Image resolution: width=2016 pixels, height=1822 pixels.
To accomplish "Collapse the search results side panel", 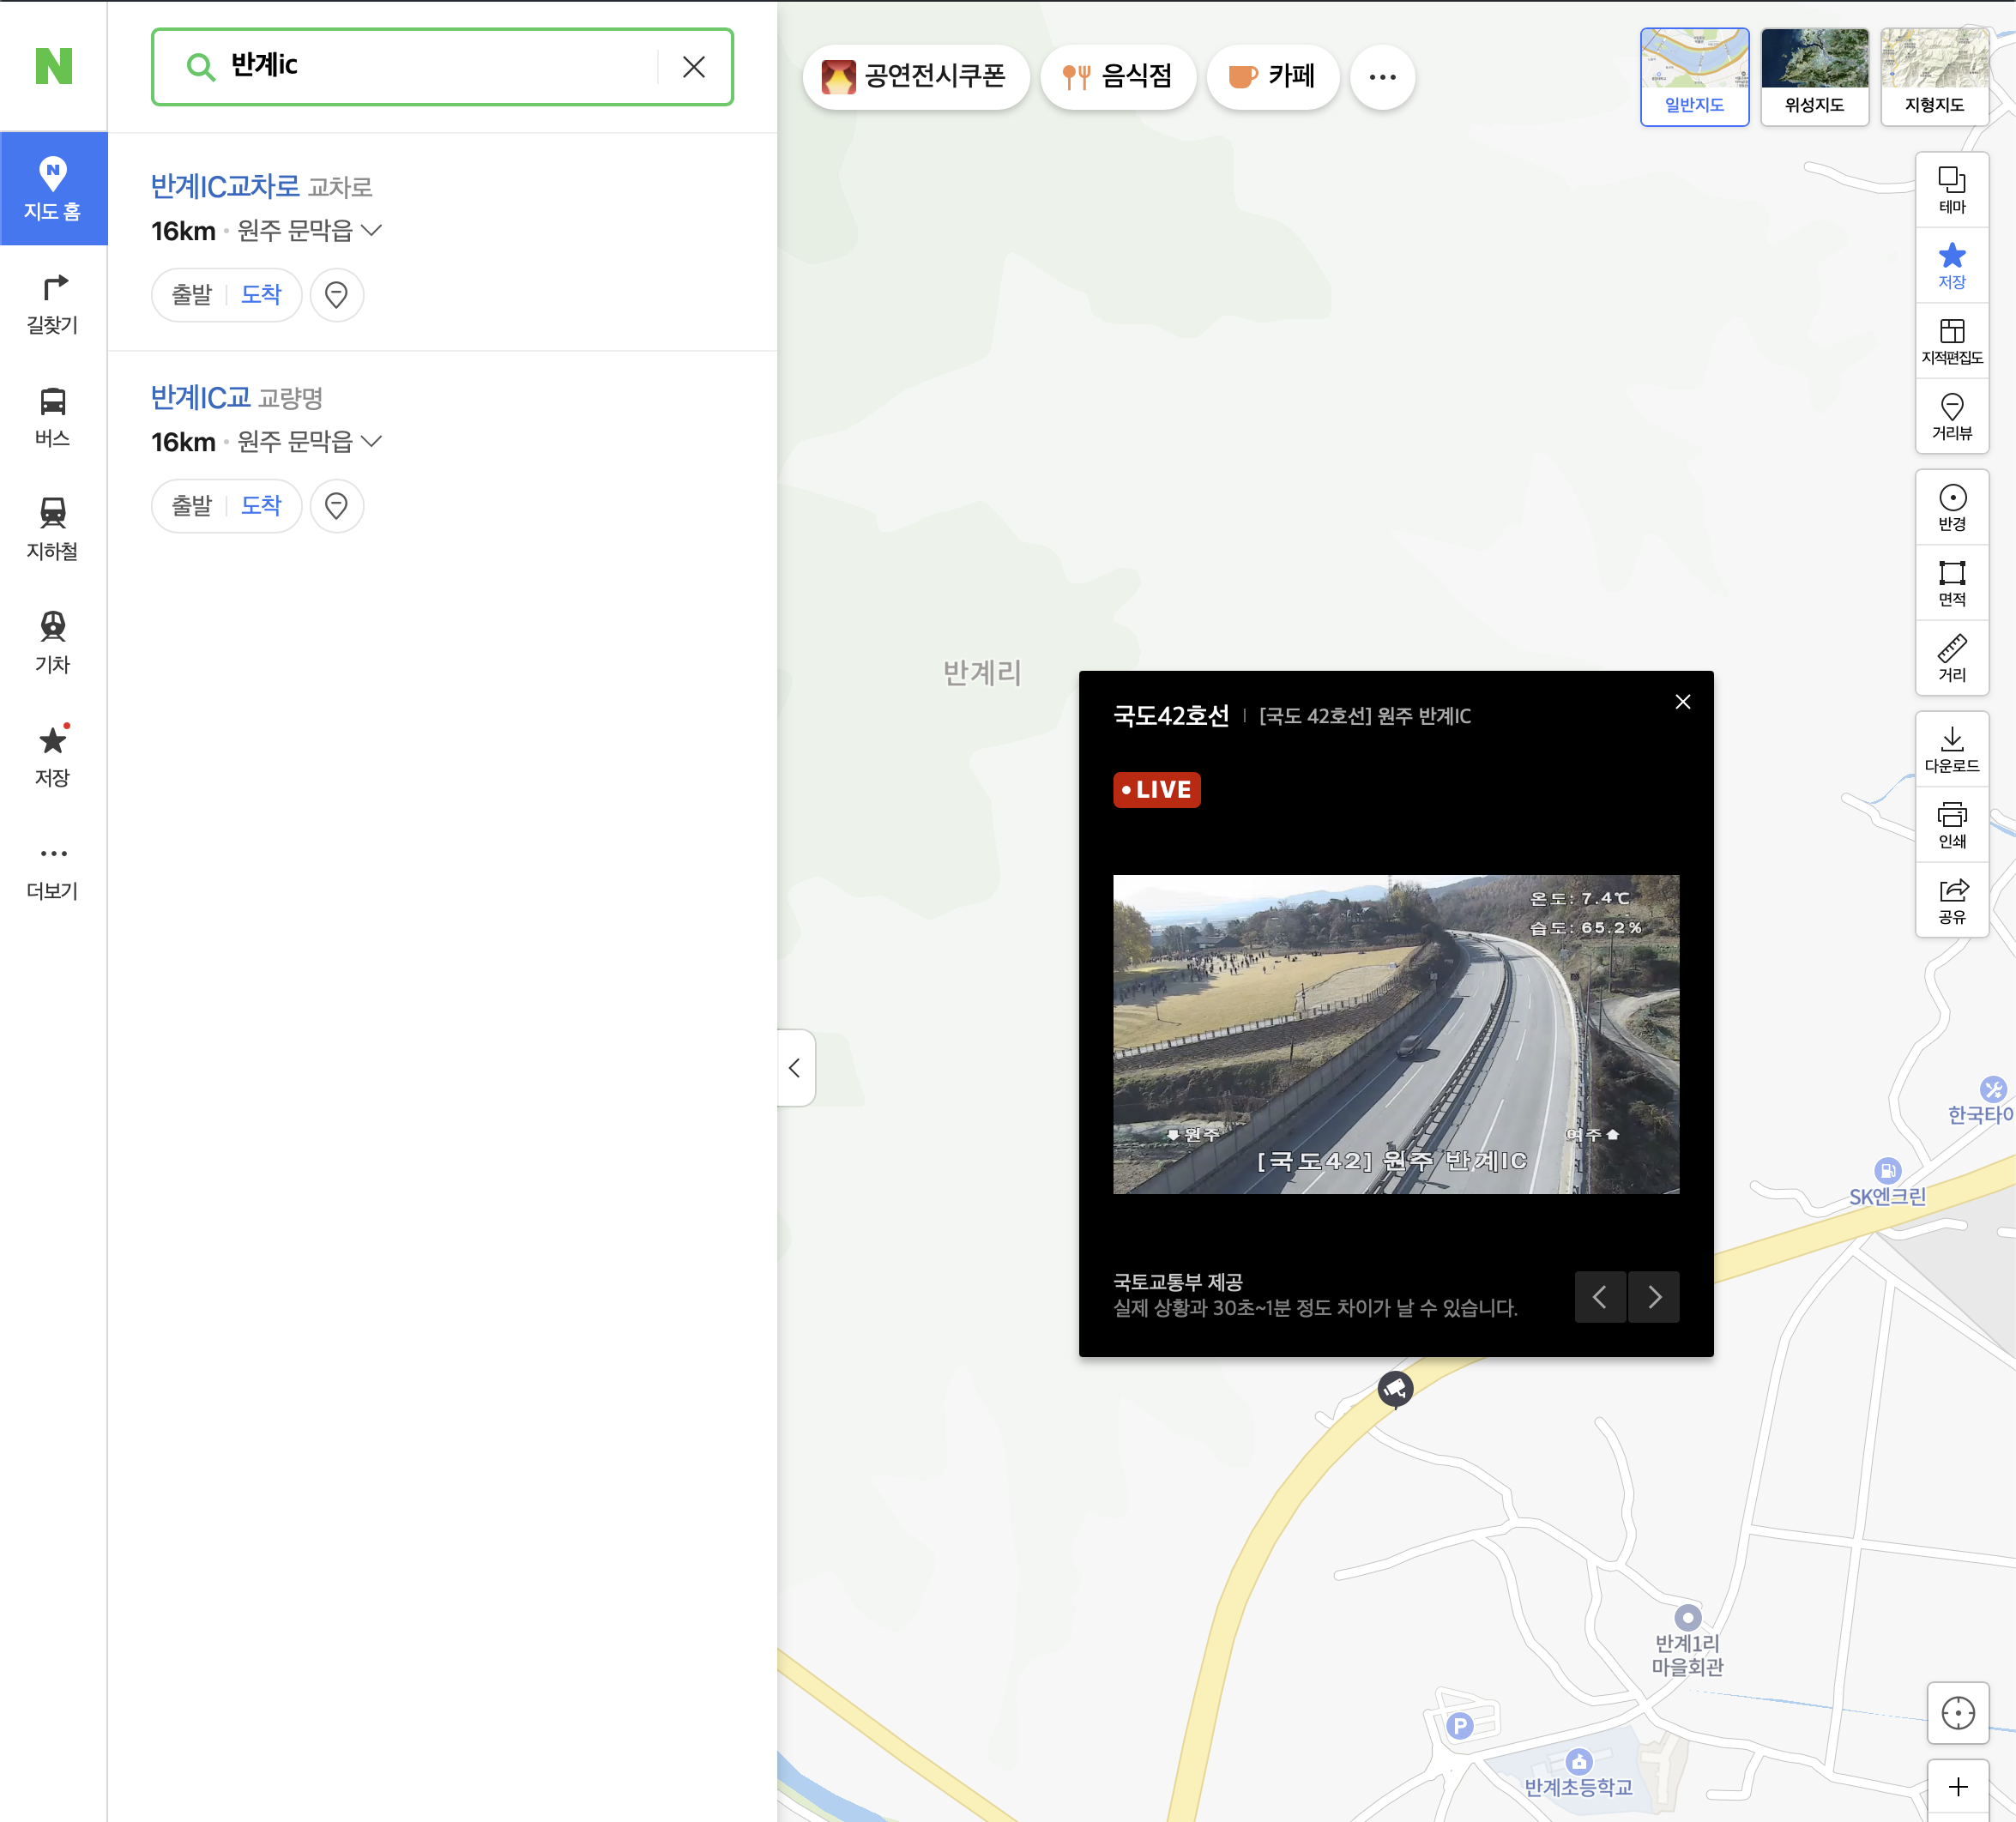I will [795, 1067].
